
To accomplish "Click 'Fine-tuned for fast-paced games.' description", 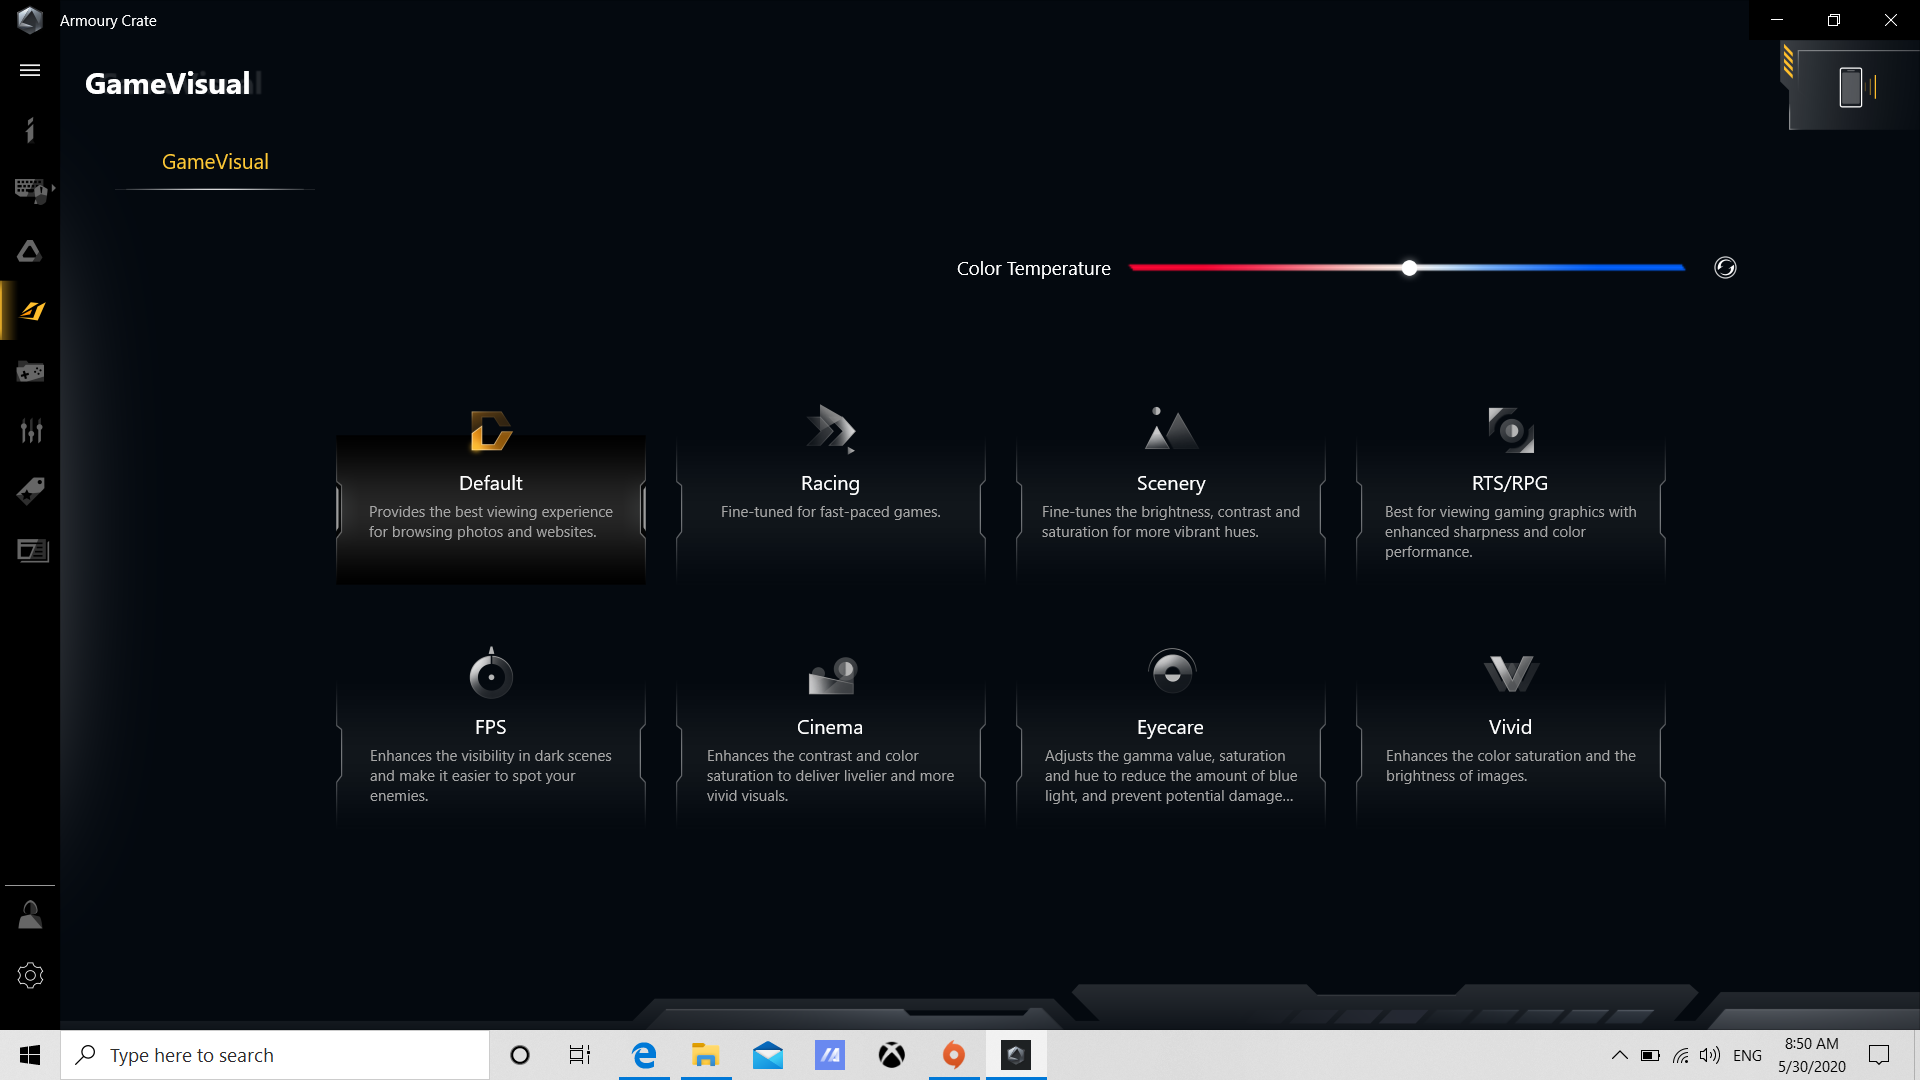I will tap(831, 512).
